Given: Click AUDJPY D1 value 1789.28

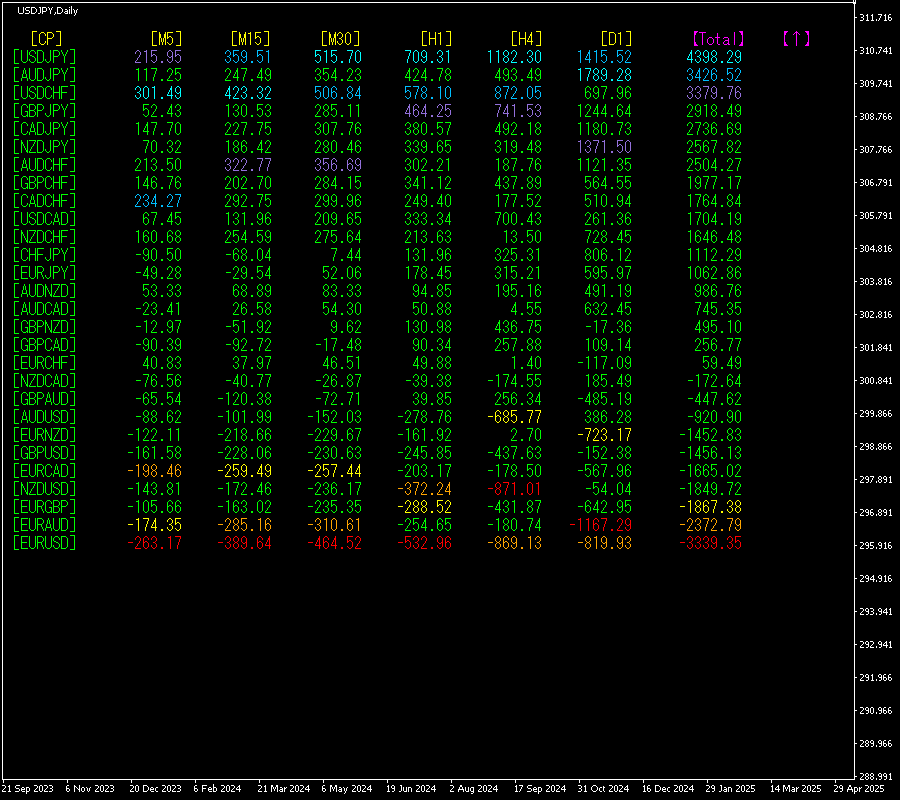Looking at the screenshot, I should coord(604,75).
